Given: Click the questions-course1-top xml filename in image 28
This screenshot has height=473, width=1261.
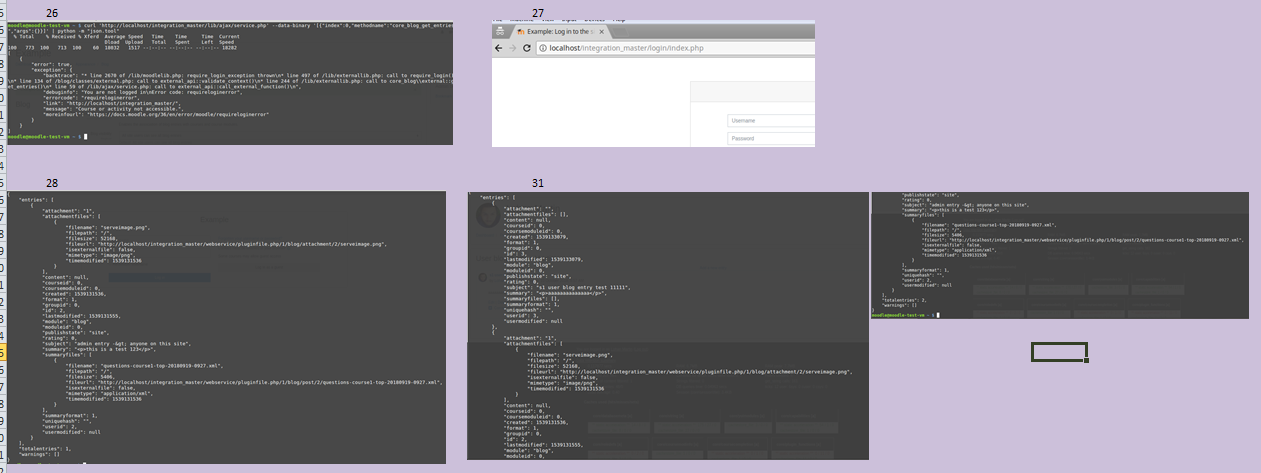Looking at the screenshot, I should pos(145,365).
